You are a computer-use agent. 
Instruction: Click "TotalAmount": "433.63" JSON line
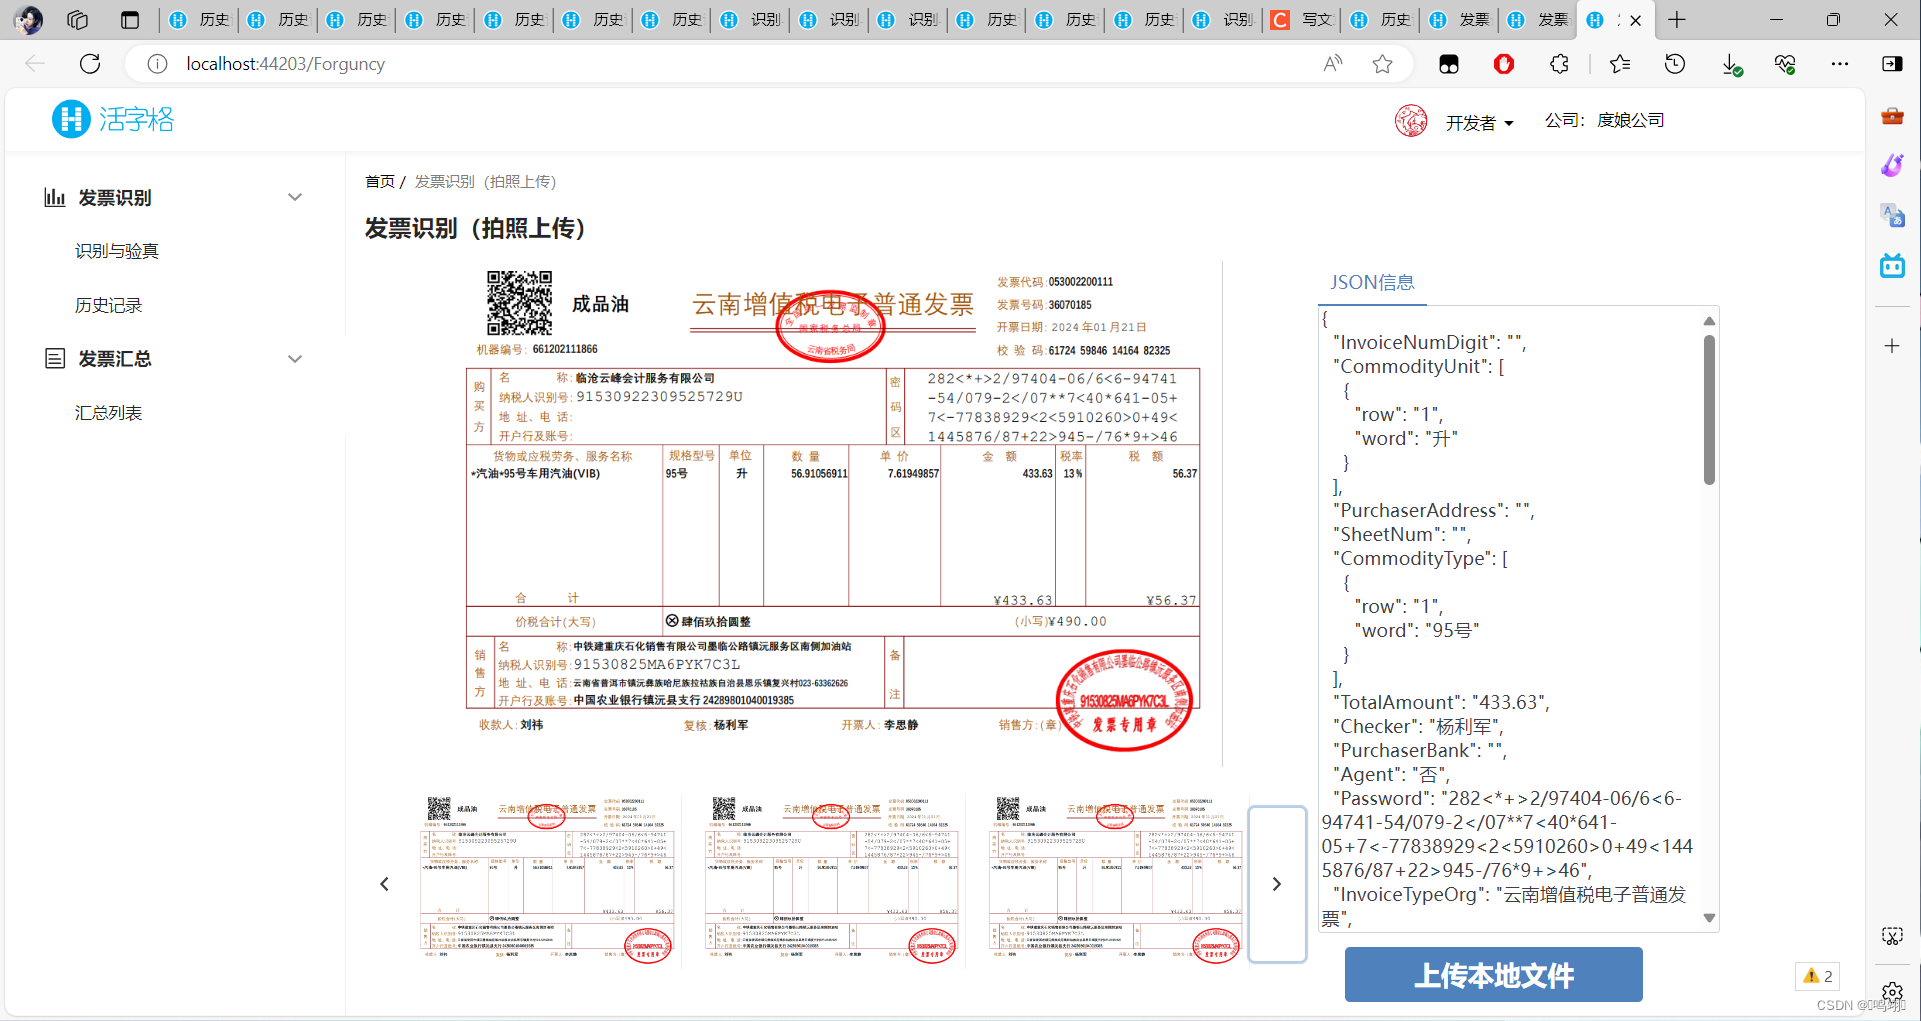(x=1441, y=703)
